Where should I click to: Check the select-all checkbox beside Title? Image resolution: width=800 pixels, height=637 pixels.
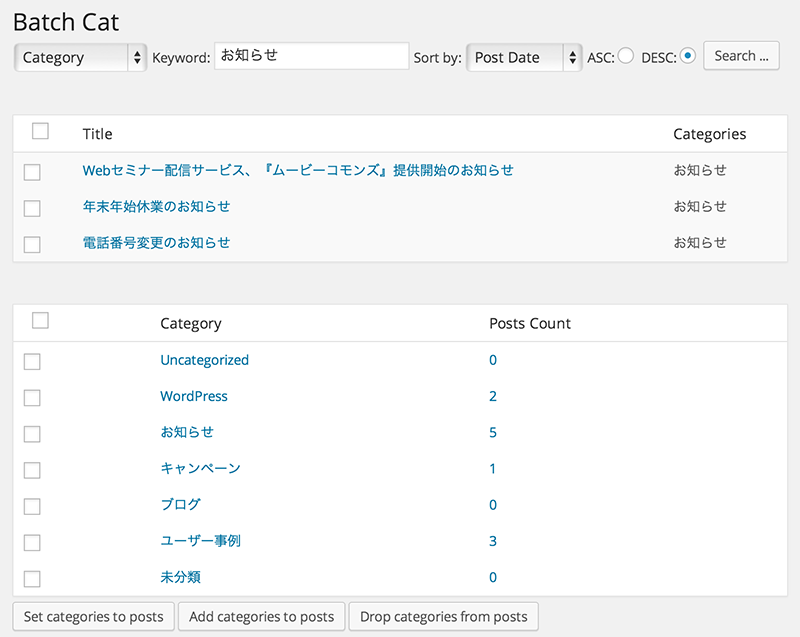(x=40, y=131)
